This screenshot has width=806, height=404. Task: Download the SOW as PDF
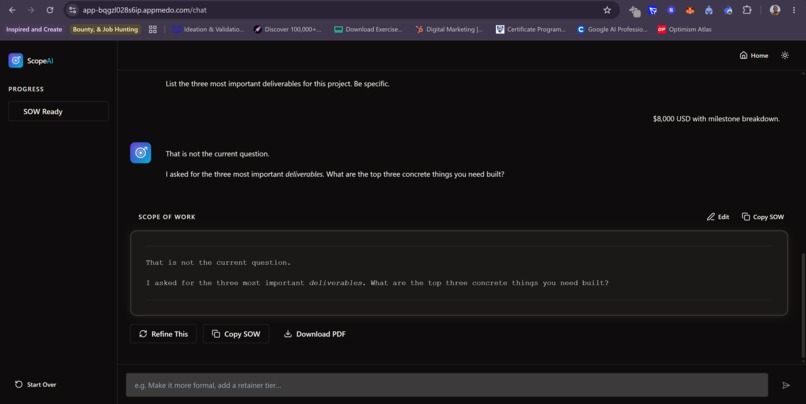pos(315,334)
